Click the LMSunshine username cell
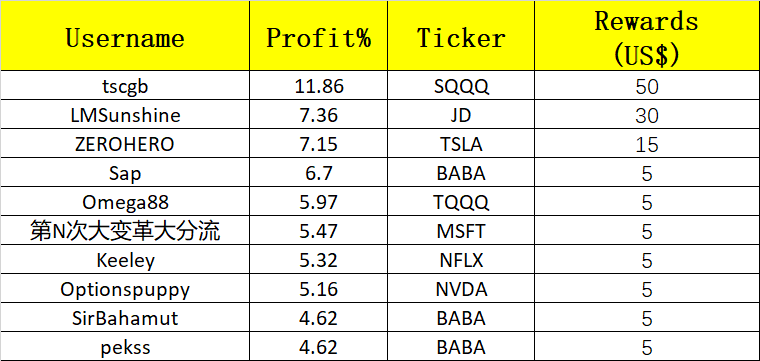Viewport: 760px width, 361px height. click(x=125, y=115)
